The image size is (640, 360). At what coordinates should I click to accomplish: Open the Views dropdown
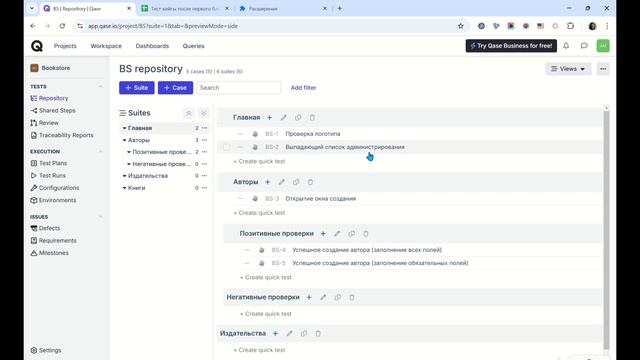568,69
